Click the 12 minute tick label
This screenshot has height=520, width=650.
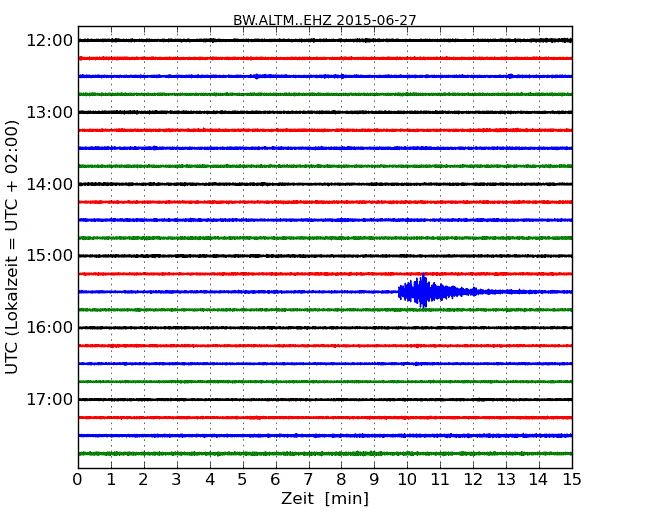click(473, 480)
